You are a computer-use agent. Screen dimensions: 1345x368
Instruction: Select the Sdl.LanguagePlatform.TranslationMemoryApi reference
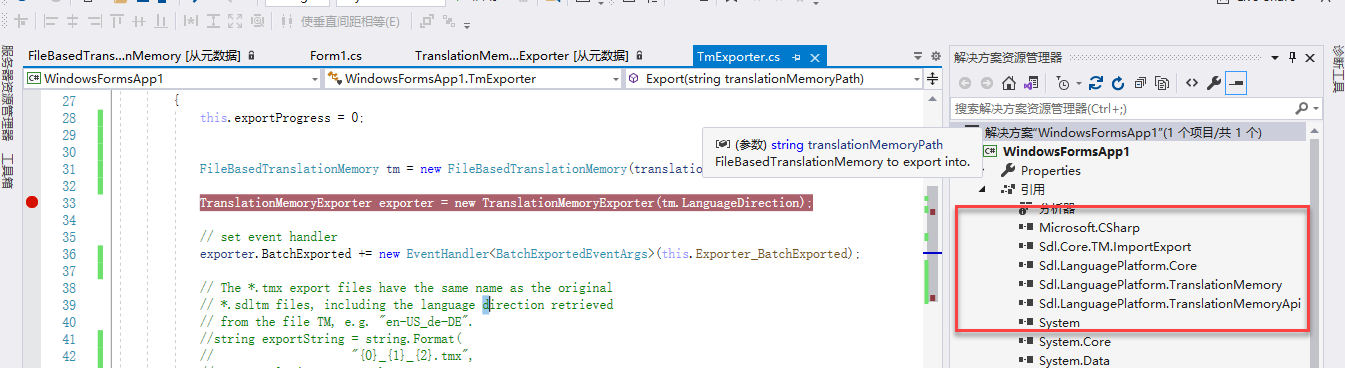1169,303
